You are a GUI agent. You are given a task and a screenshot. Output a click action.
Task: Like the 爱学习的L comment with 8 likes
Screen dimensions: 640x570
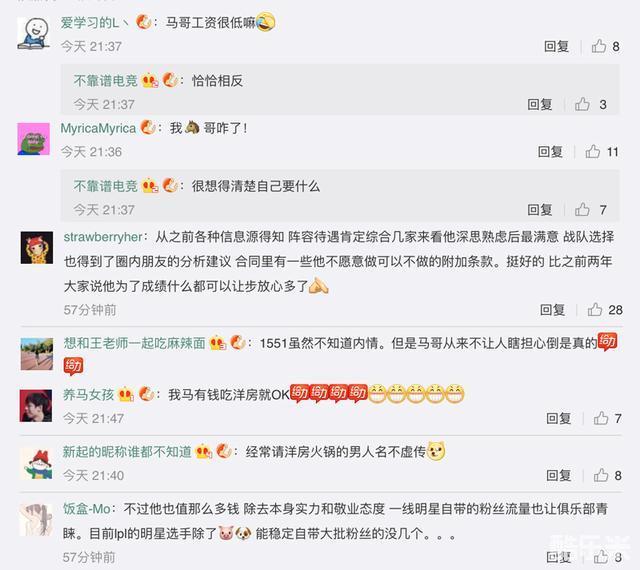click(599, 46)
